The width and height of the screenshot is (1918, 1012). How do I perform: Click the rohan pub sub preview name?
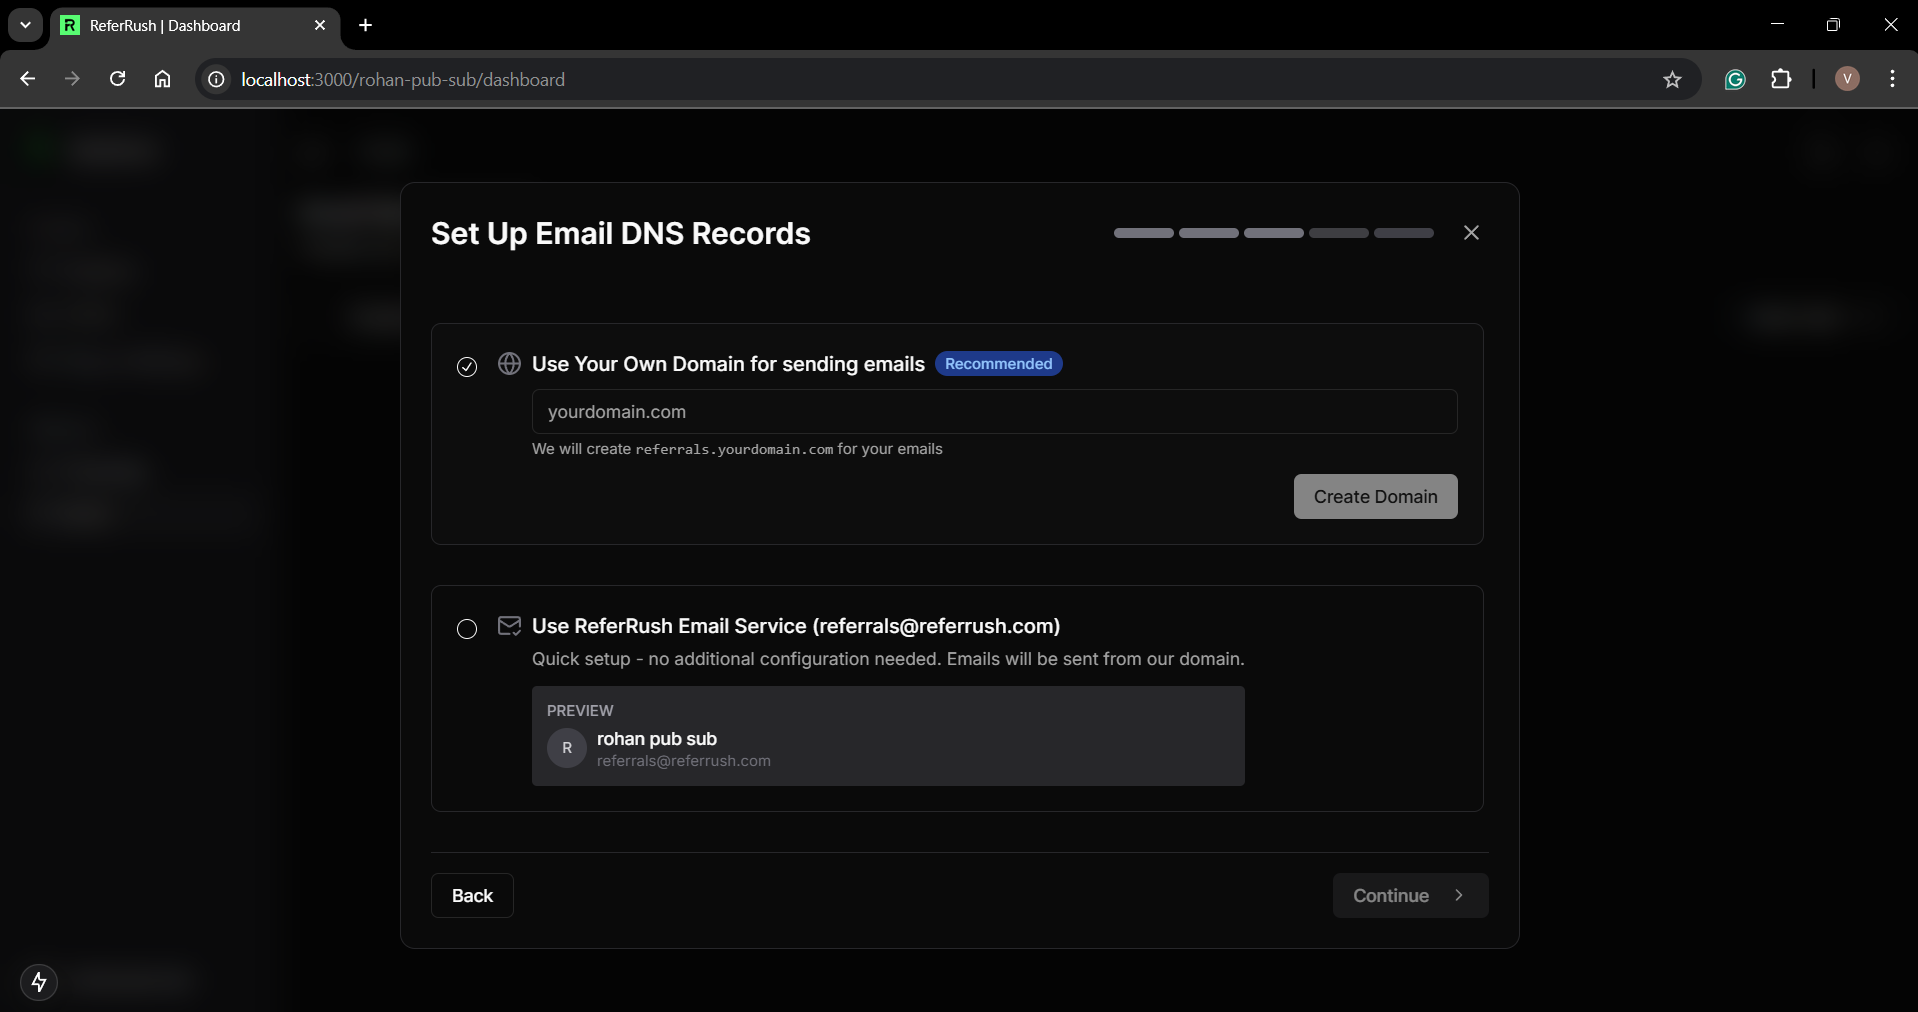coord(657,739)
